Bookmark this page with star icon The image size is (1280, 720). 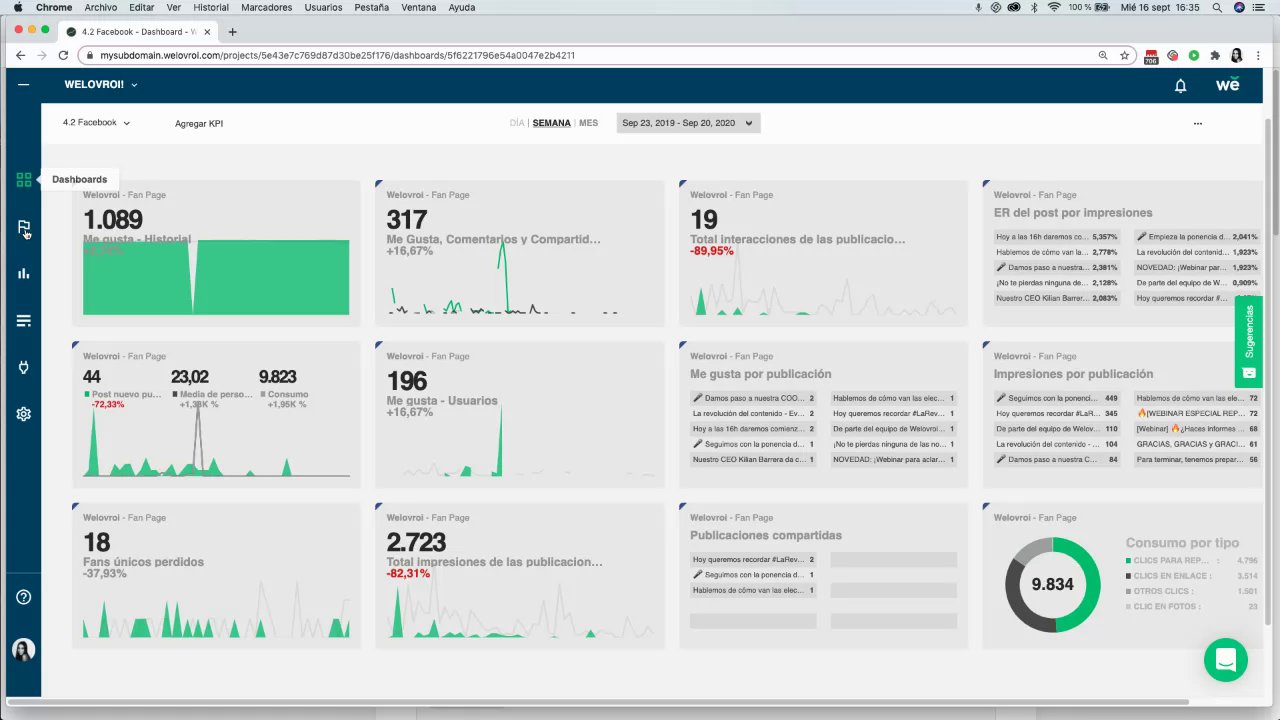1125,56
